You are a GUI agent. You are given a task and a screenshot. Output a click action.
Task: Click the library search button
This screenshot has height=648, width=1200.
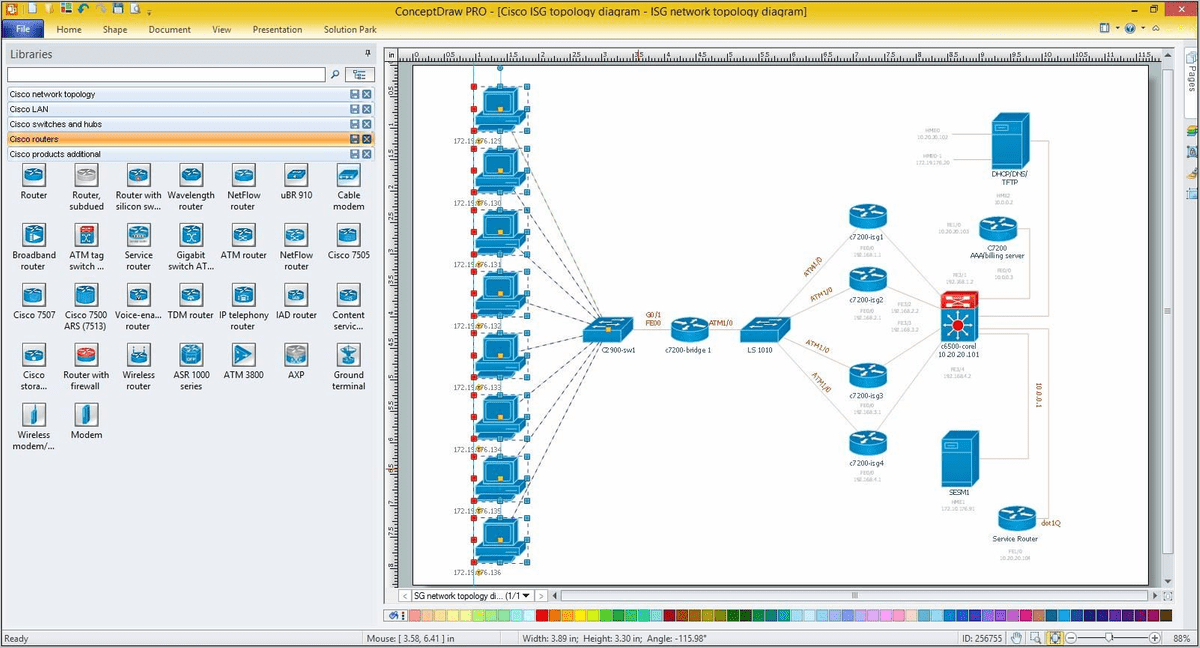(x=333, y=74)
